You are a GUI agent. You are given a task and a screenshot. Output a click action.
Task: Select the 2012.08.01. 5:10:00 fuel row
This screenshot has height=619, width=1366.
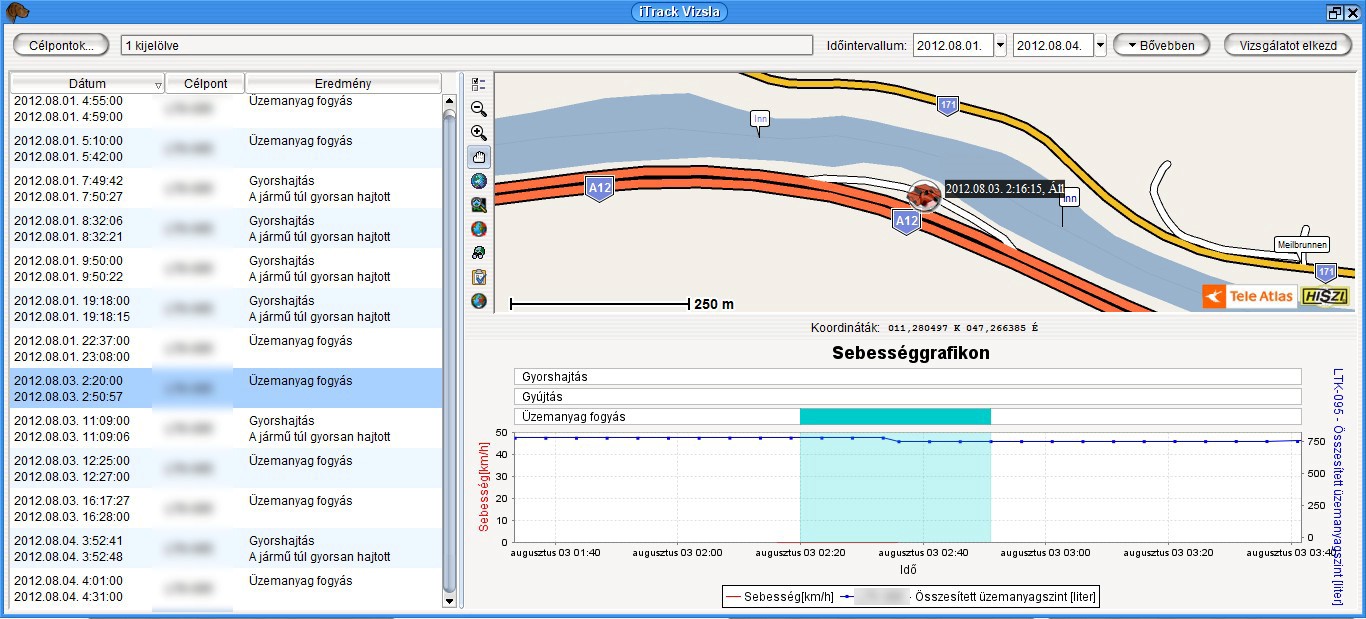225,148
